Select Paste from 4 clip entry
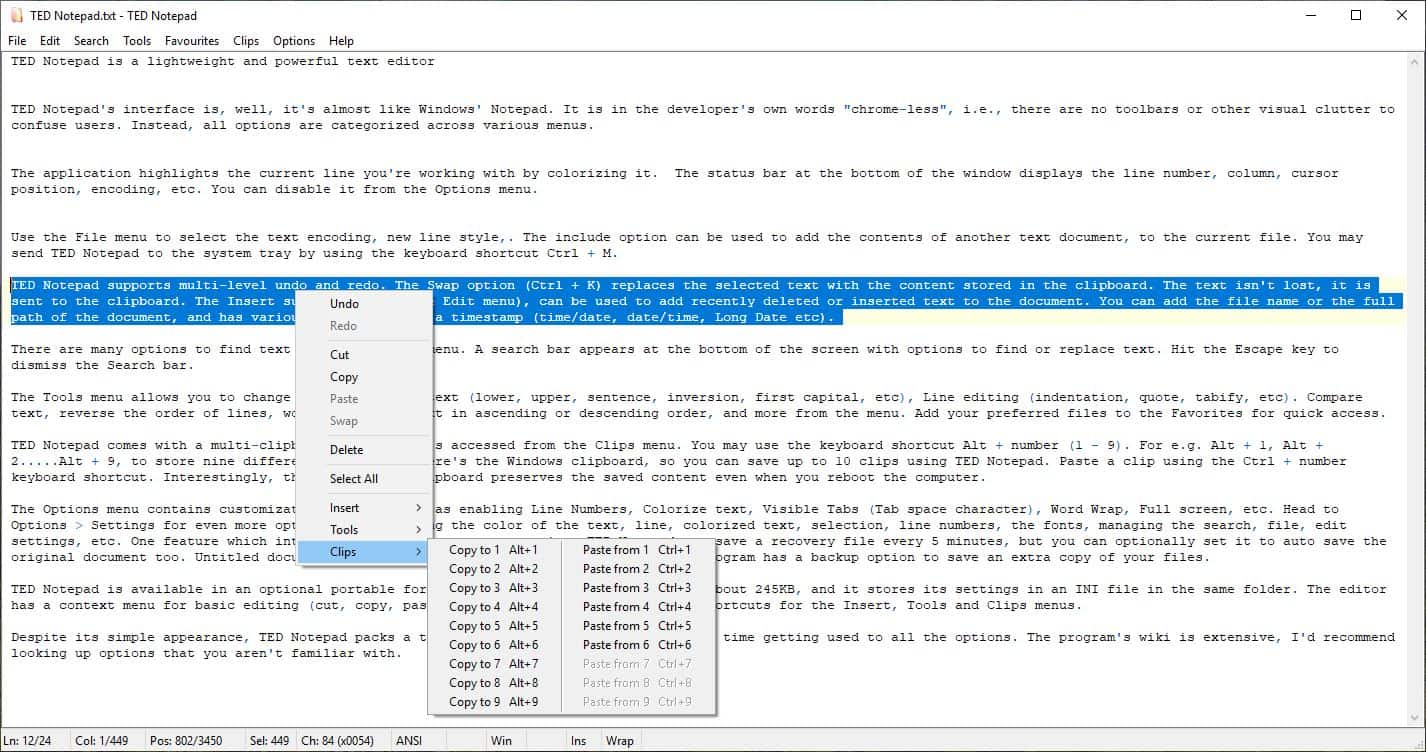Image resolution: width=1426 pixels, height=752 pixels. (638, 607)
